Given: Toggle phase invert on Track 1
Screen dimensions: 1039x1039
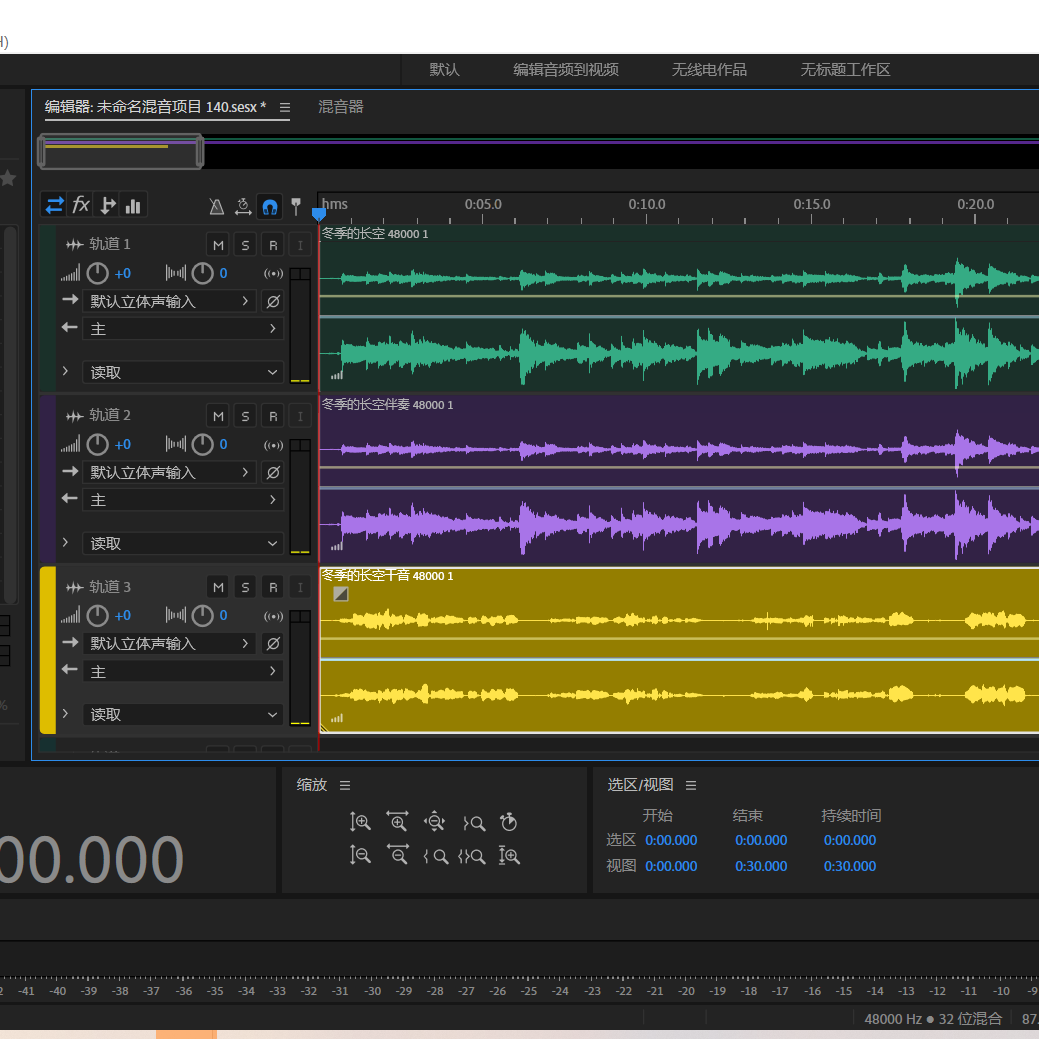Looking at the screenshot, I should (x=273, y=302).
